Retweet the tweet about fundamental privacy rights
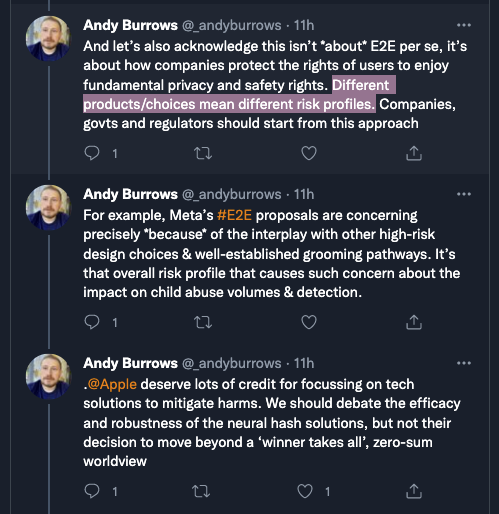 click(203, 154)
